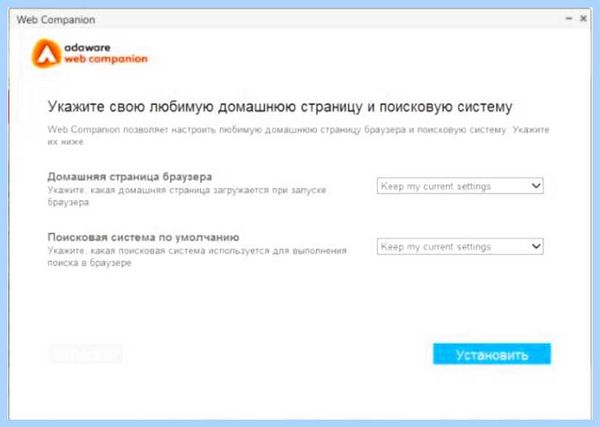600x427 pixels.
Task: Click the faded back button at bottom left
Action: tap(86, 354)
